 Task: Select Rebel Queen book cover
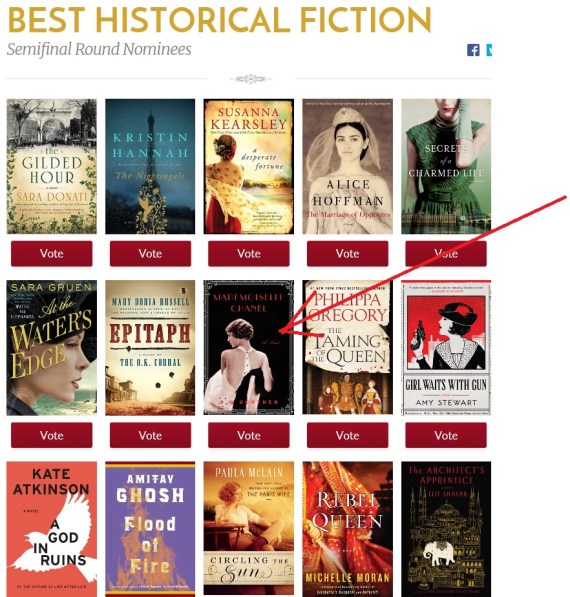(x=347, y=528)
